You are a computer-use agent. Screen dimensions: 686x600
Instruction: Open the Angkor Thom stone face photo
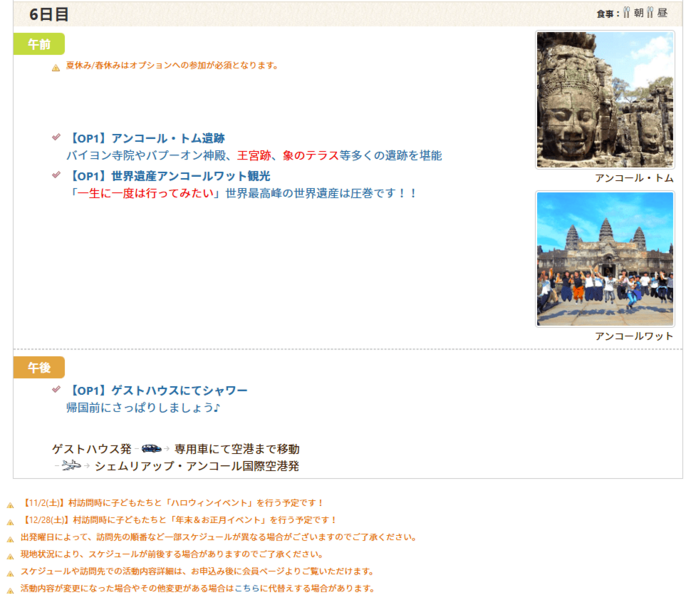(604, 100)
